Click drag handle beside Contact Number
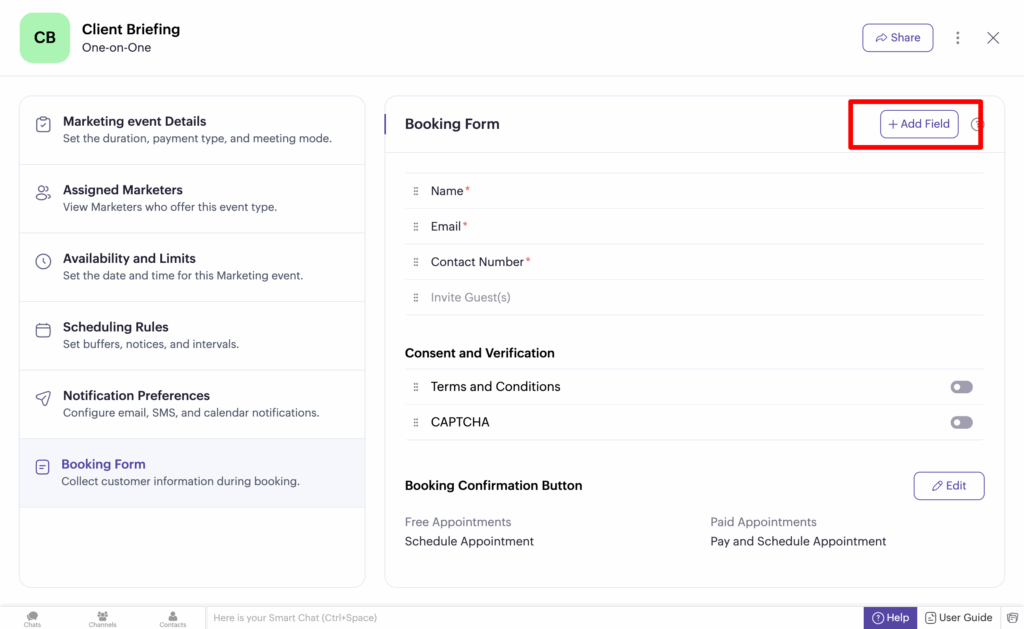This screenshot has height=629, width=1024. 416,262
